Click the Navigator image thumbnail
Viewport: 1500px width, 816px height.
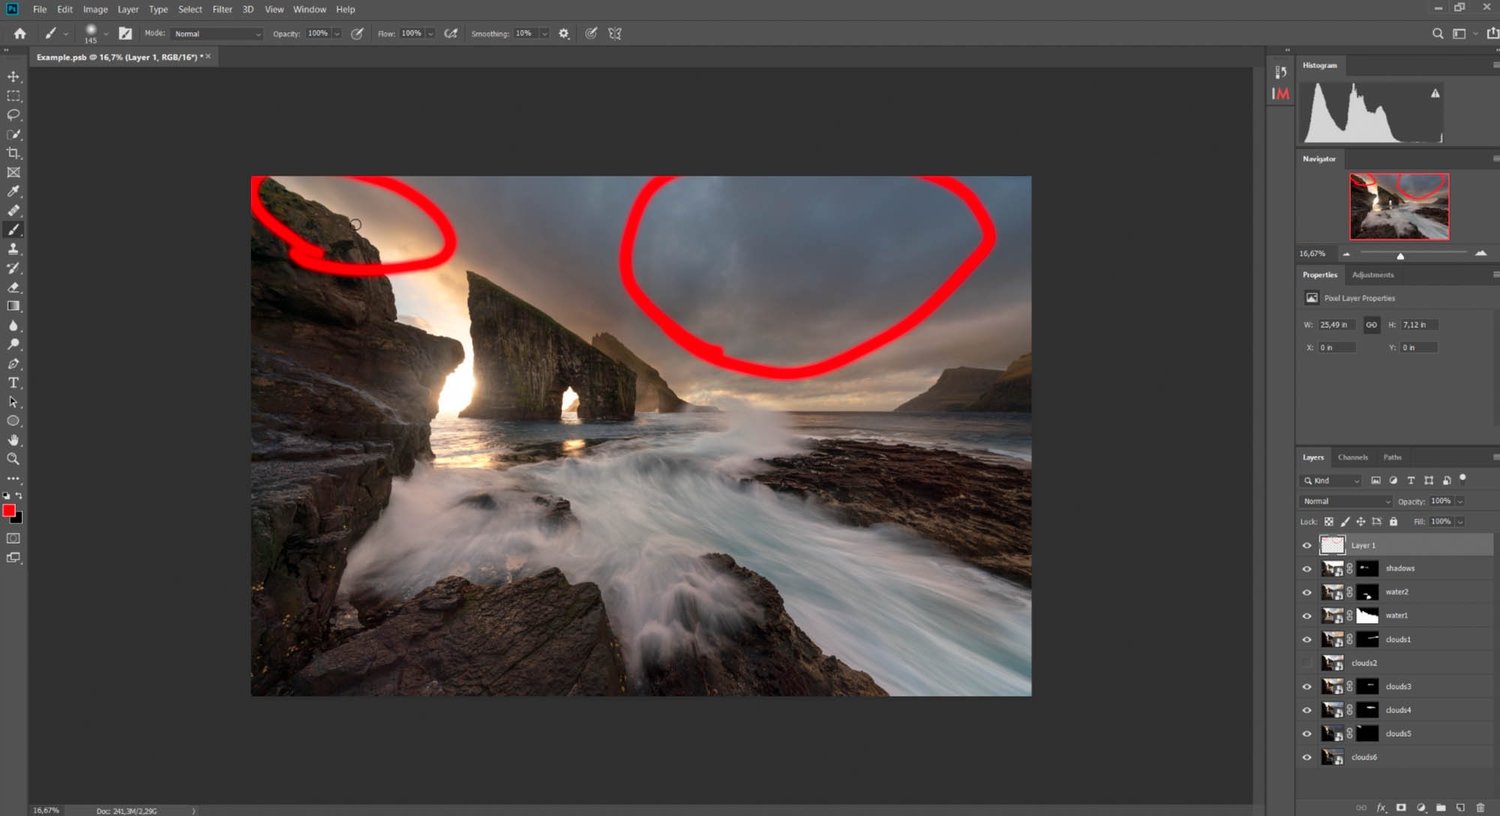coord(1399,207)
